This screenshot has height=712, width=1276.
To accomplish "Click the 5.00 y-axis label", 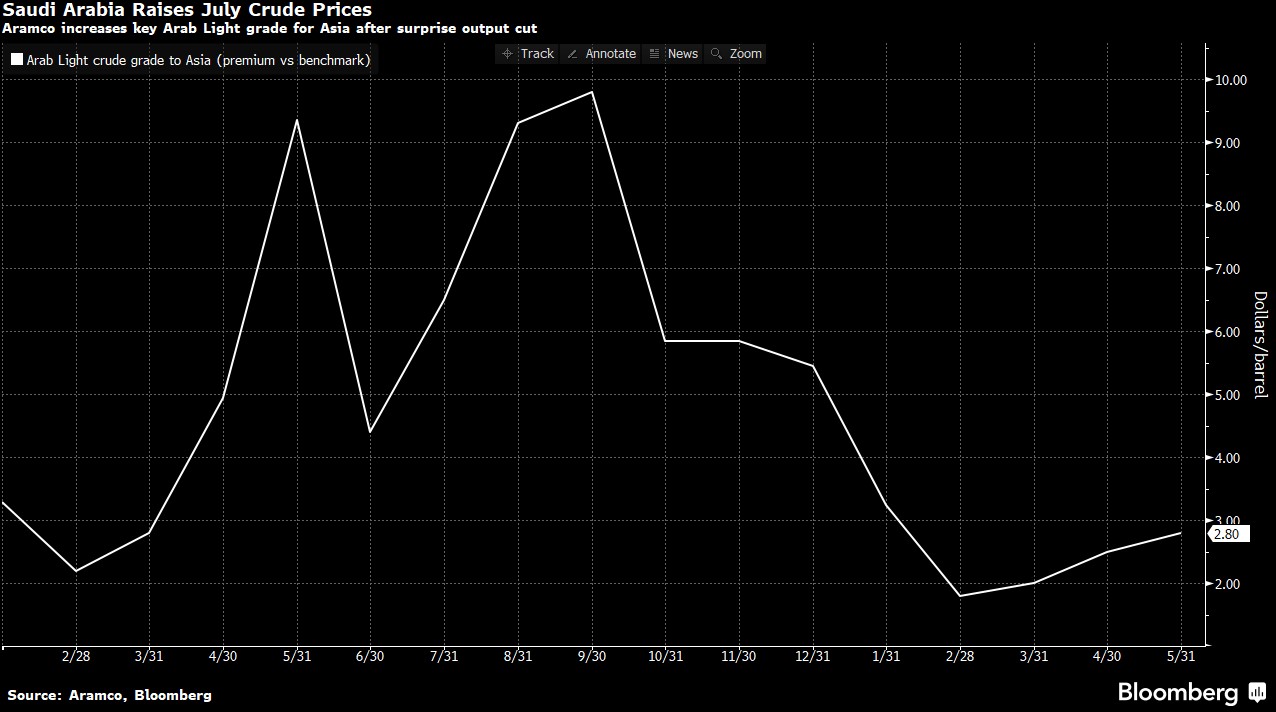I will 1226,395.
